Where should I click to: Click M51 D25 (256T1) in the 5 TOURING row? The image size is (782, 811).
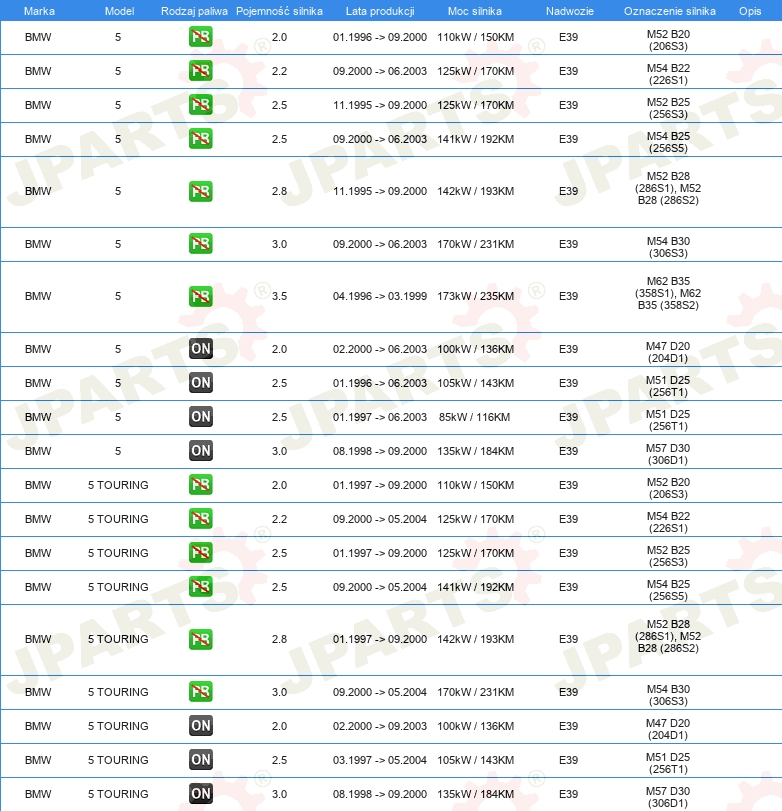668,763
